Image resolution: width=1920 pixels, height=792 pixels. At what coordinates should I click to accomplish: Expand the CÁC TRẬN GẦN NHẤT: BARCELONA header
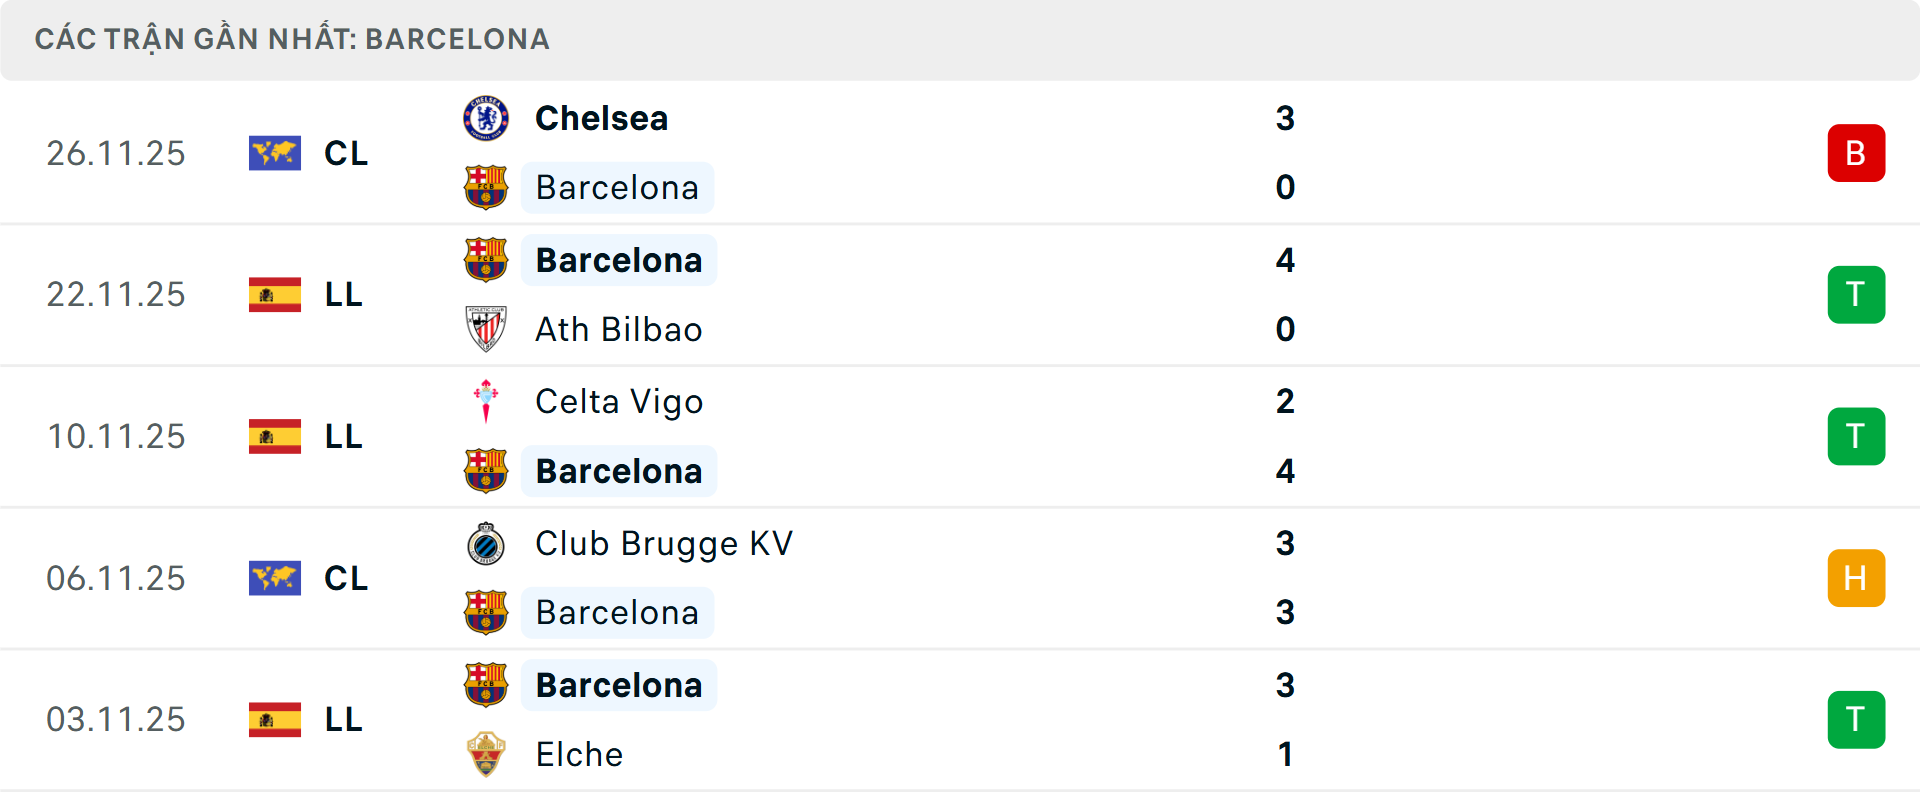293,39
